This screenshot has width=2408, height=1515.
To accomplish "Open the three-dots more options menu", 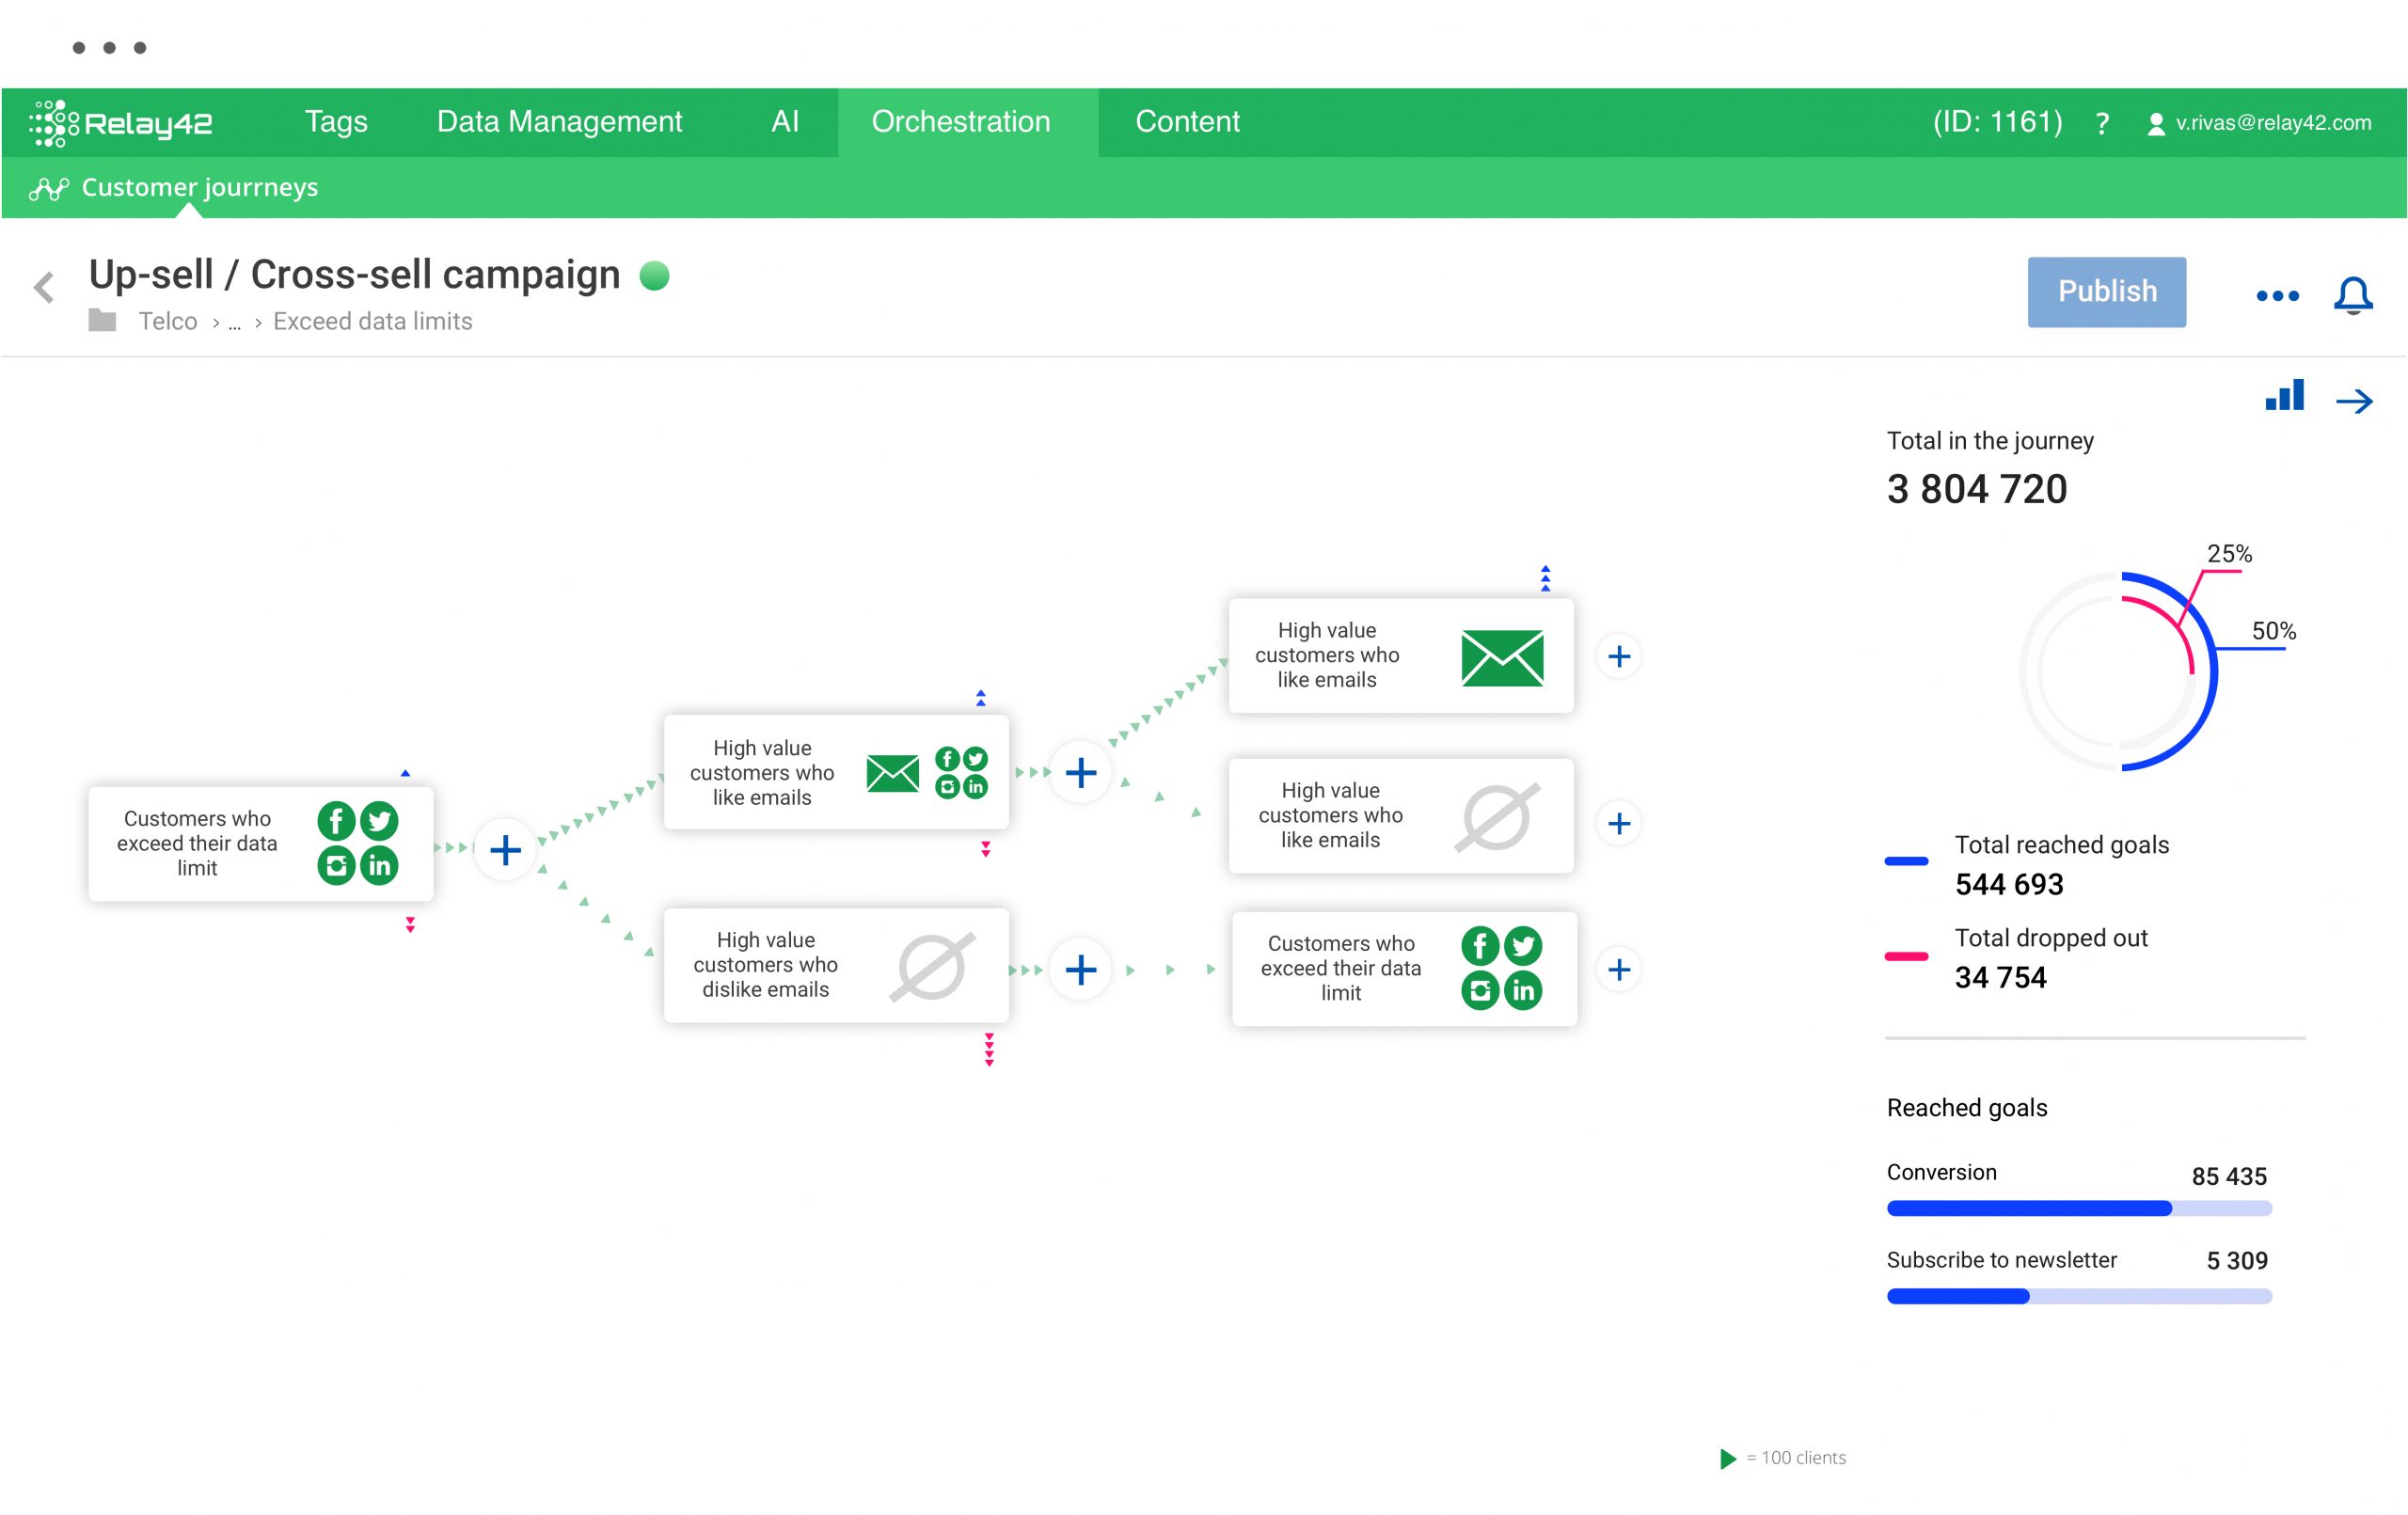I will point(2277,295).
